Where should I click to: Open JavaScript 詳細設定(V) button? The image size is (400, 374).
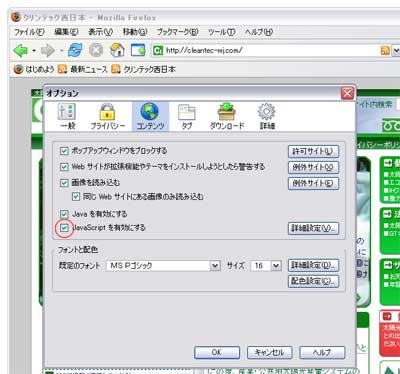[x=313, y=228]
